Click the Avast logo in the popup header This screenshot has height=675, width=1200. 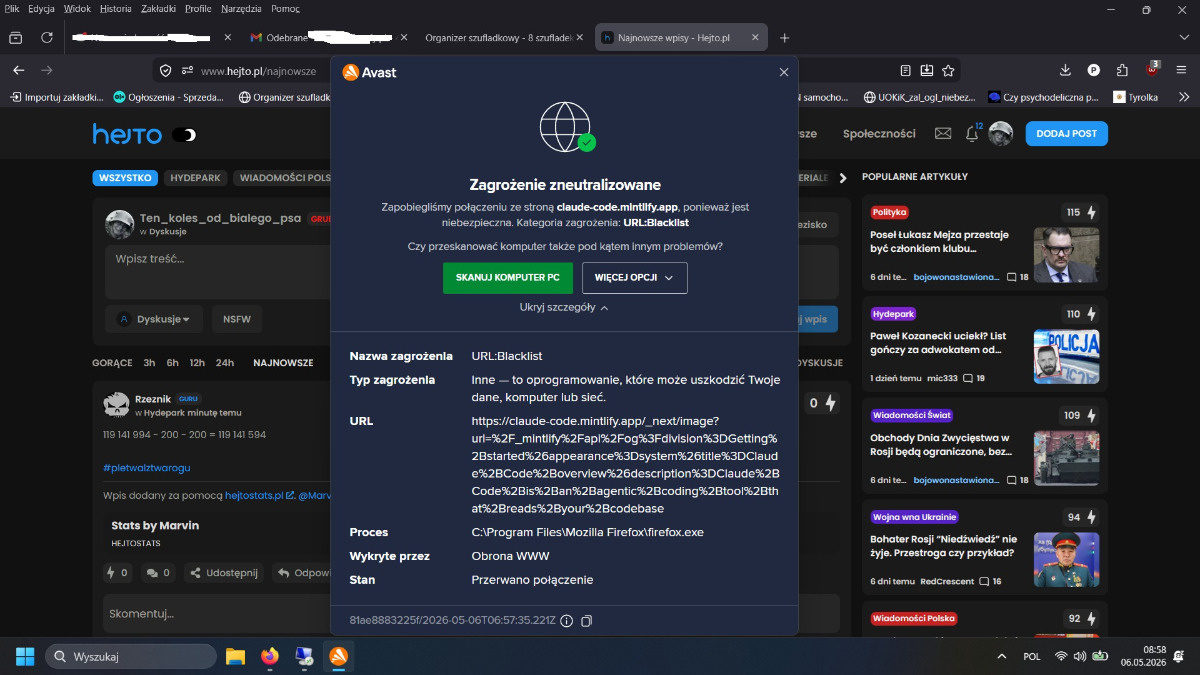[370, 72]
